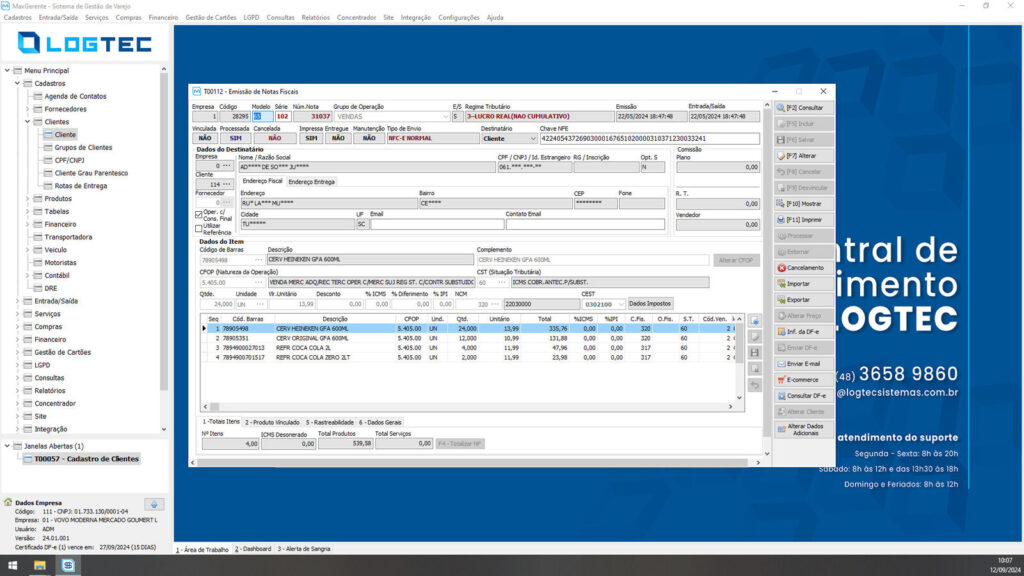Click the items grid horizontal scrollbar
1024x576 pixels.
coord(468,406)
